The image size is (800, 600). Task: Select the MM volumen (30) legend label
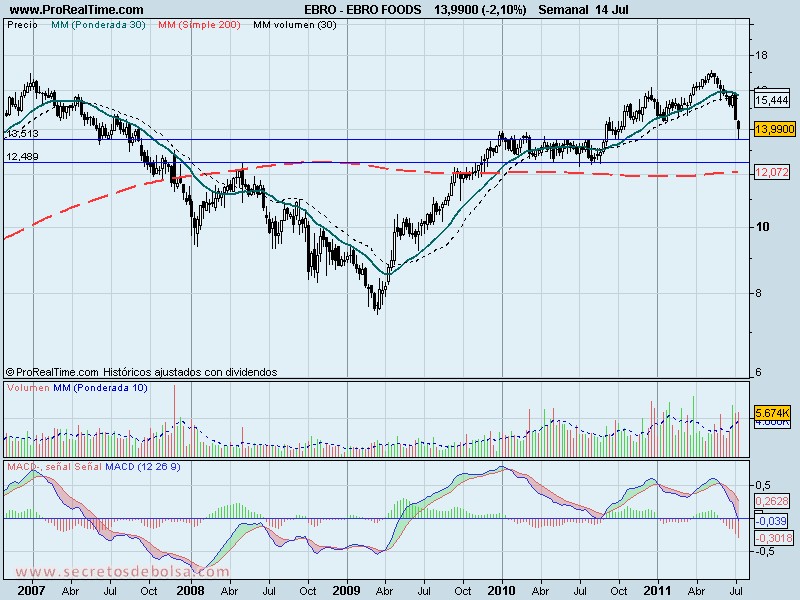[295, 24]
